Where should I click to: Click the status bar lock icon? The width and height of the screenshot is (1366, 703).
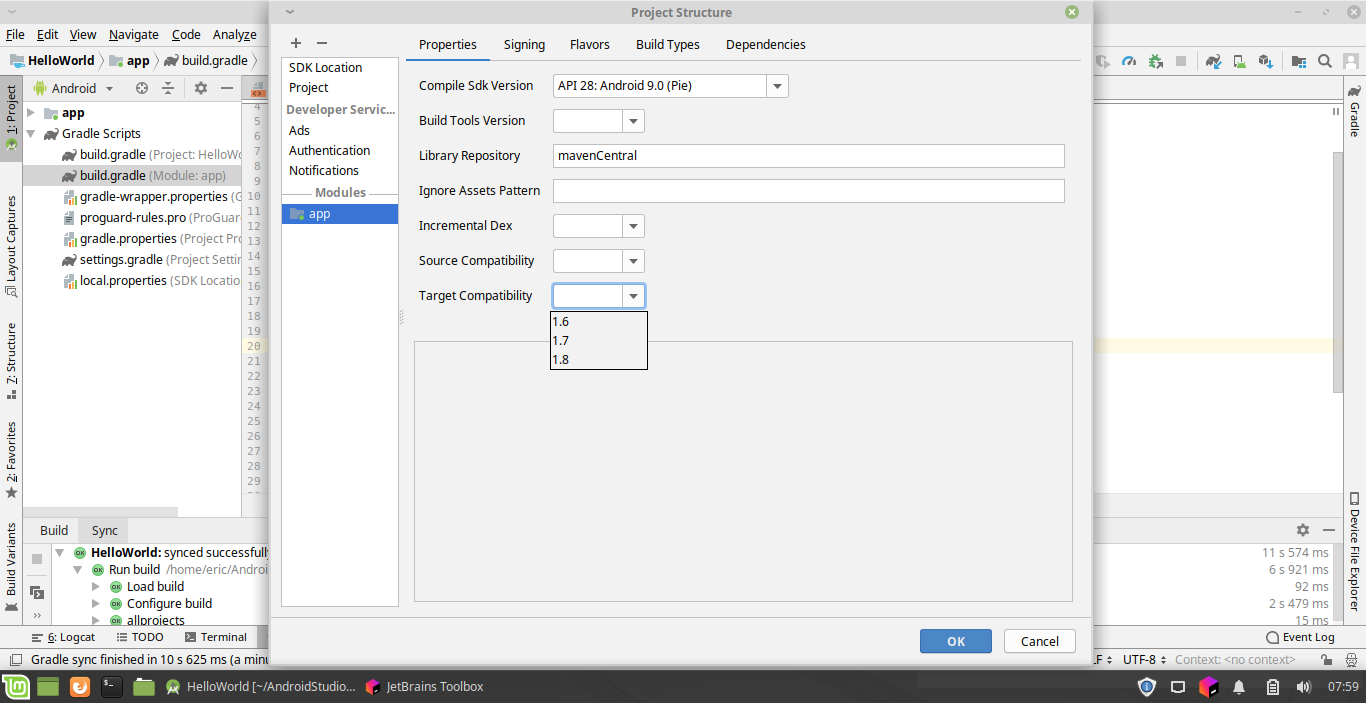click(x=1326, y=660)
